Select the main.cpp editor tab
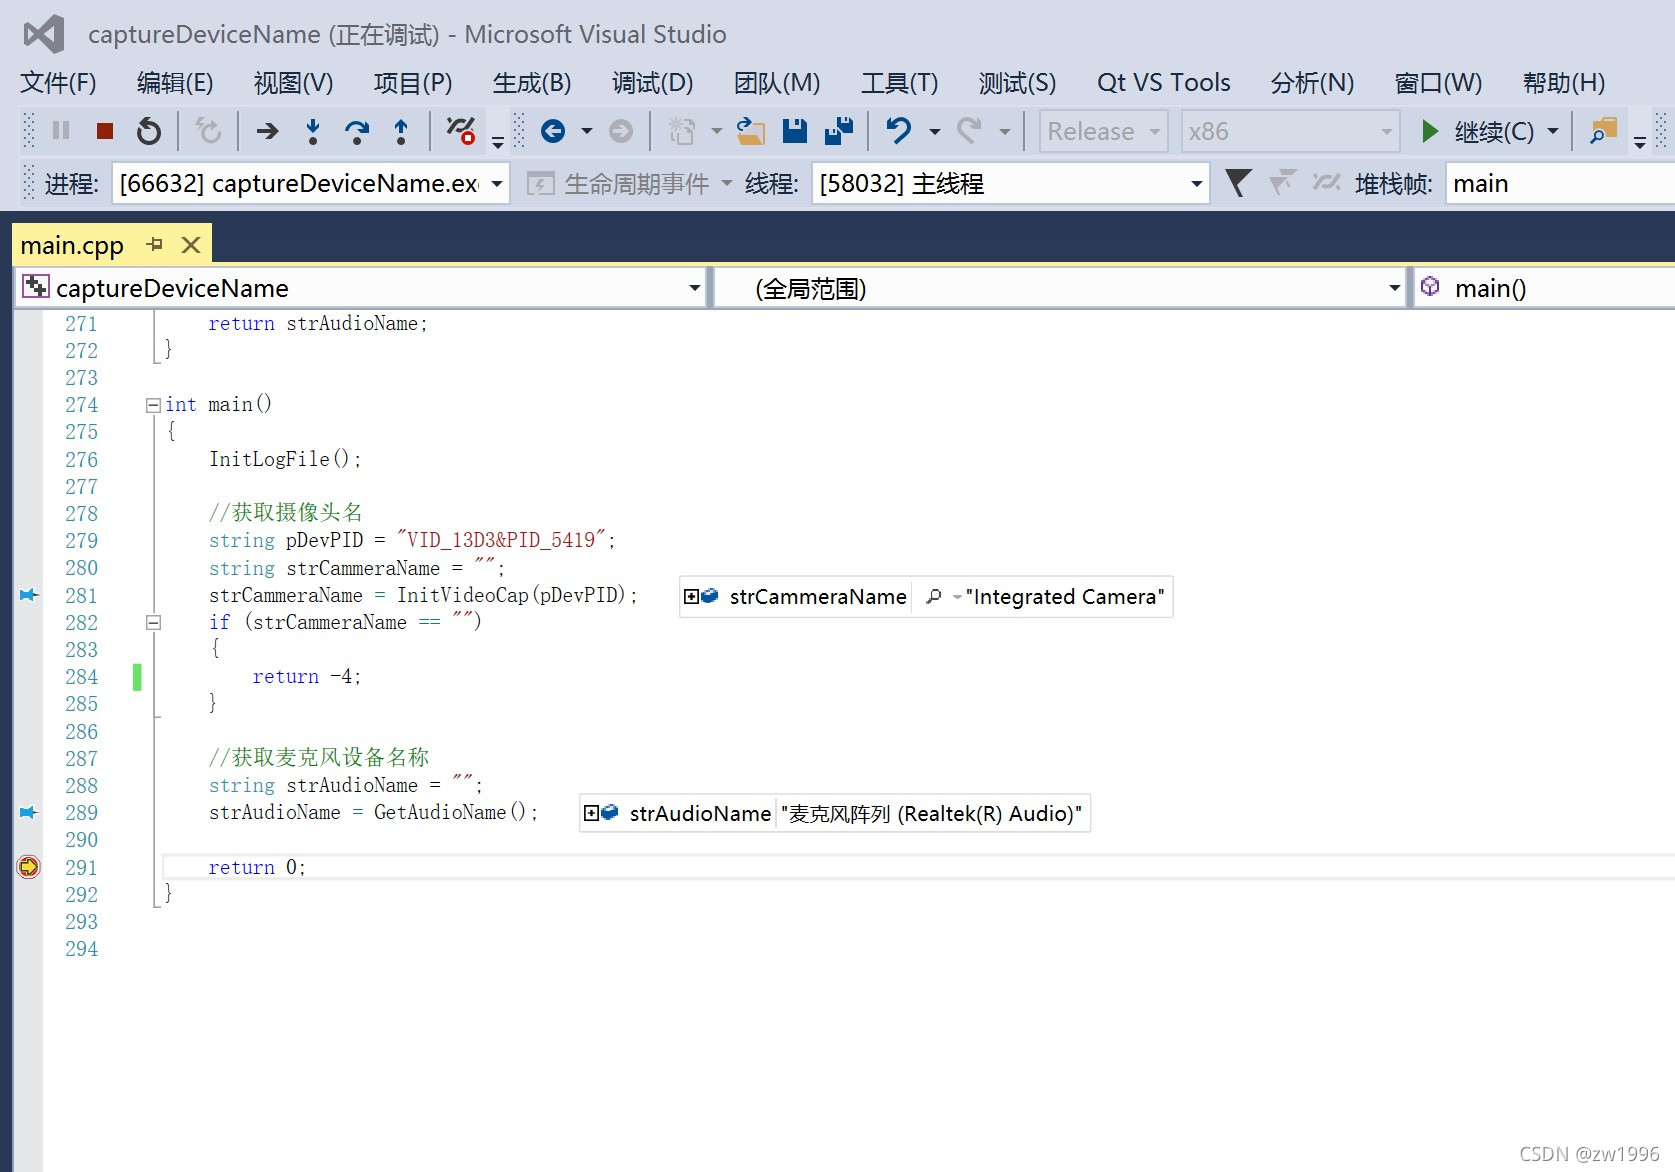The image size is (1675, 1172). click(72, 245)
